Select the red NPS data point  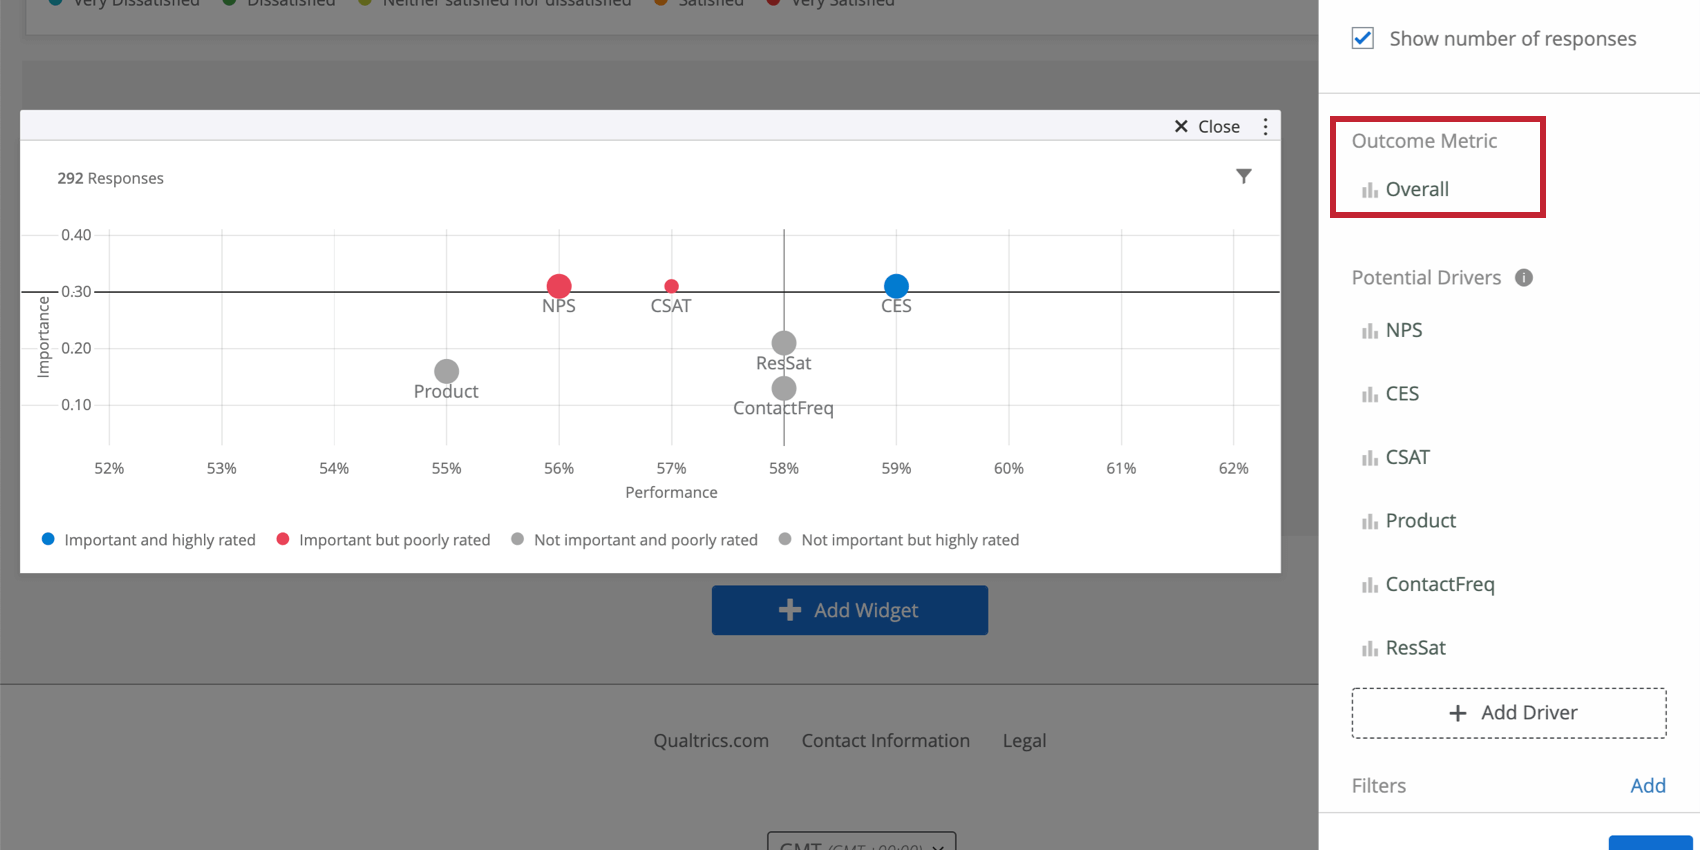tap(559, 287)
